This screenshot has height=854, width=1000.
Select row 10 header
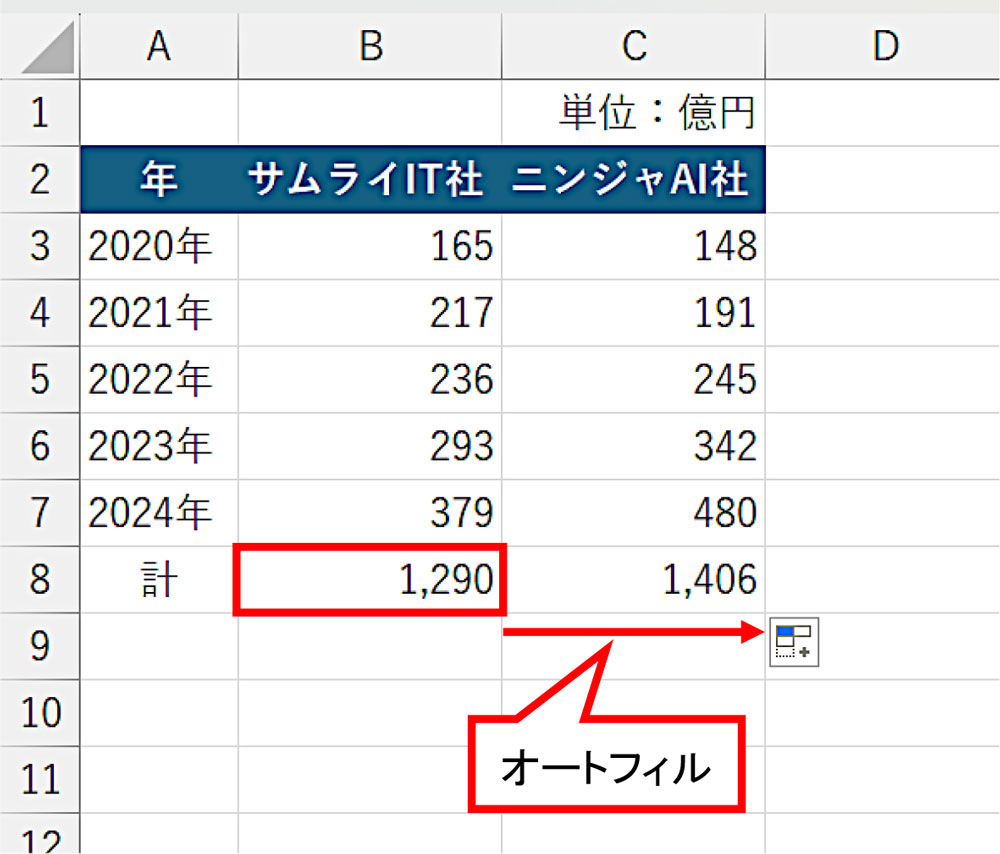pos(40,712)
